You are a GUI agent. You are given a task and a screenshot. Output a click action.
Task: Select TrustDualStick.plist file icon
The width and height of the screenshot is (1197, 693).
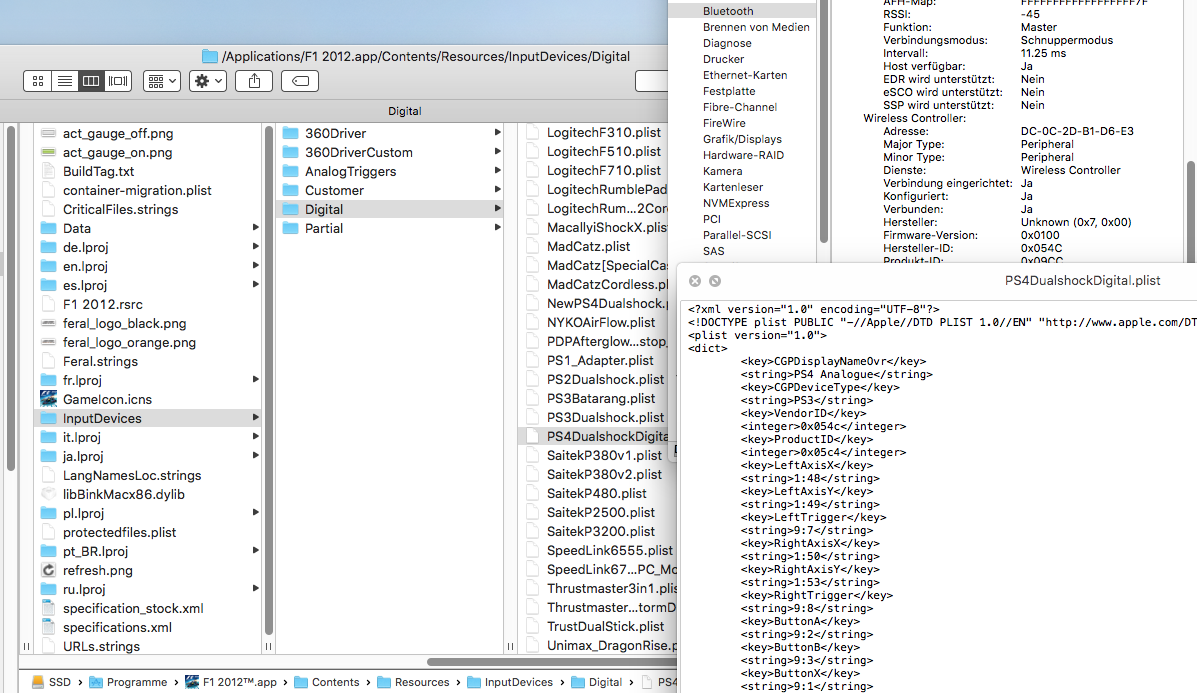coord(533,627)
